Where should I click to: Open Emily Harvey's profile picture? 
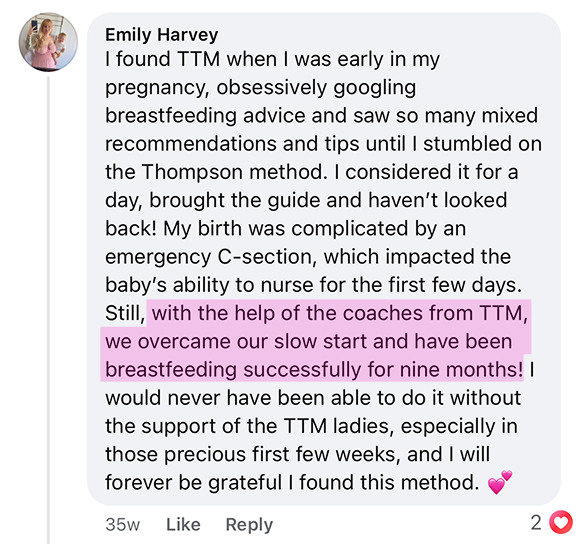pos(48,42)
